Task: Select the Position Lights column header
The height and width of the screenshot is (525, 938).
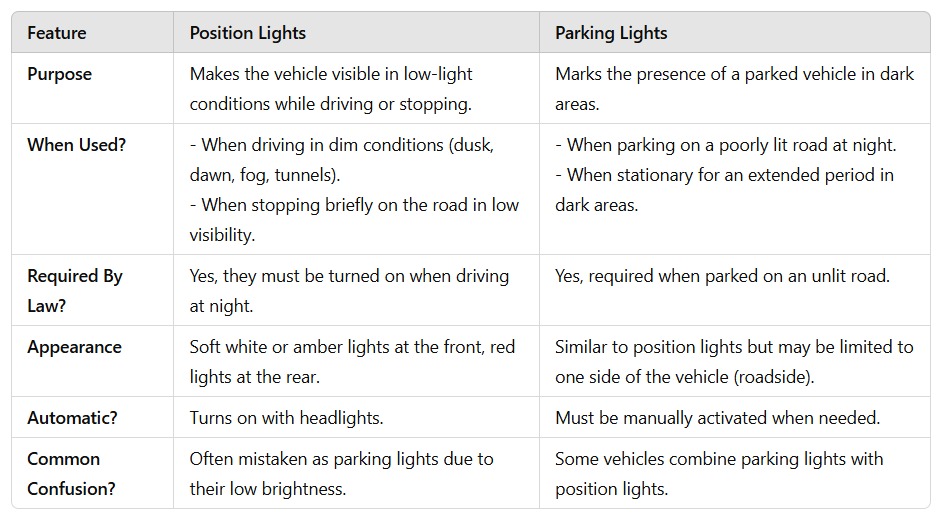Action: (x=247, y=33)
